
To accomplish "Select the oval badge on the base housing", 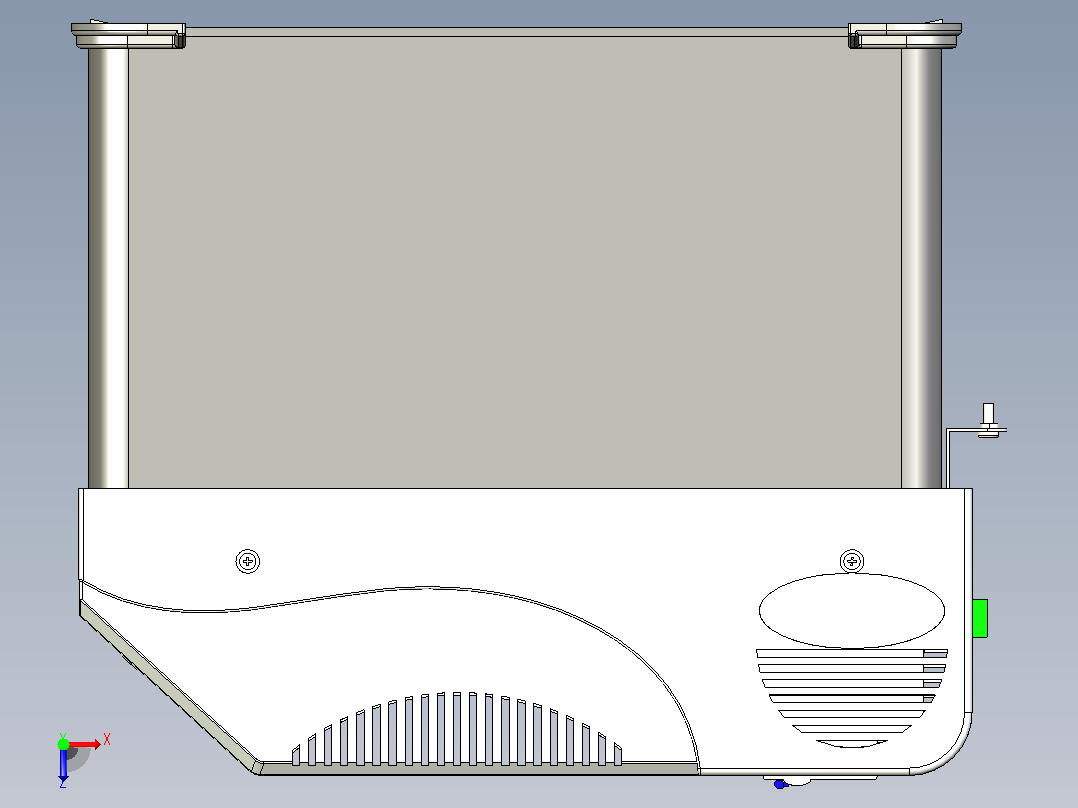I will 852,611.
